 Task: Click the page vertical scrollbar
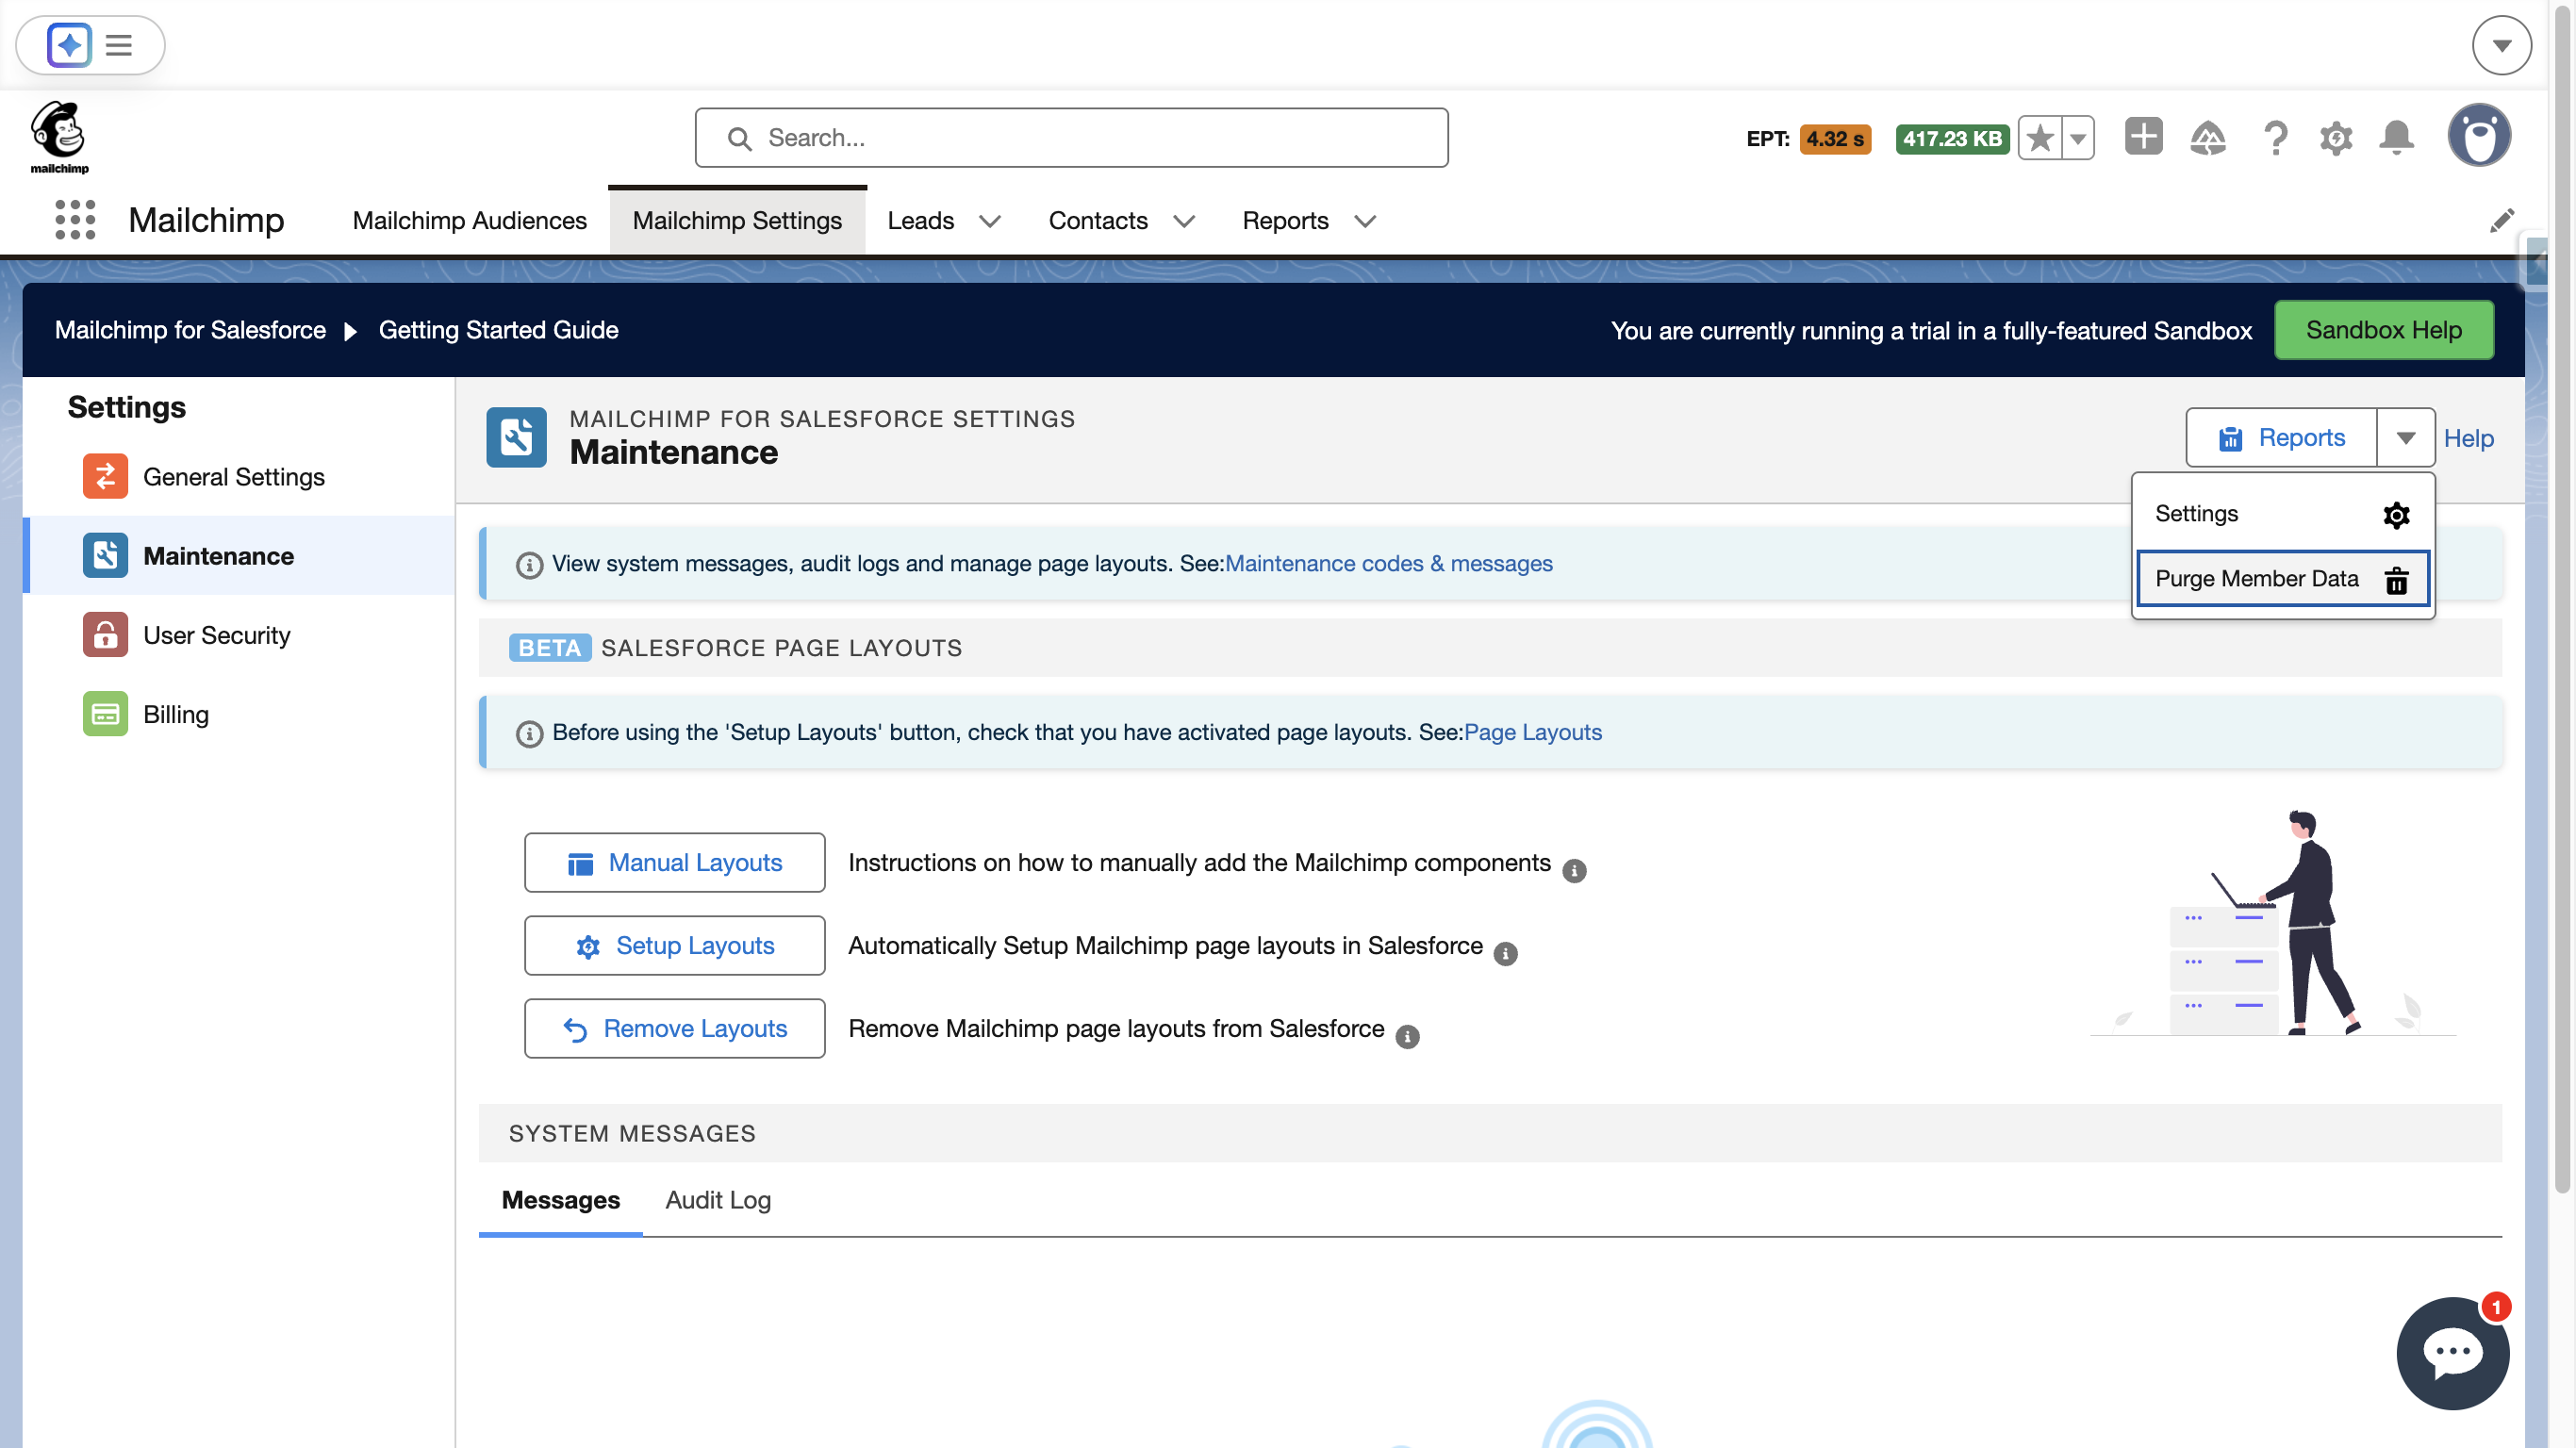coord(2561,600)
